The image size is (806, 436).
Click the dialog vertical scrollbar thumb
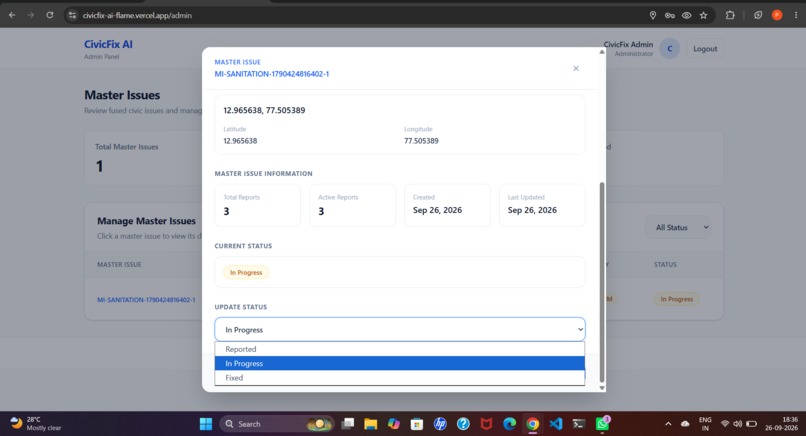tap(601, 282)
